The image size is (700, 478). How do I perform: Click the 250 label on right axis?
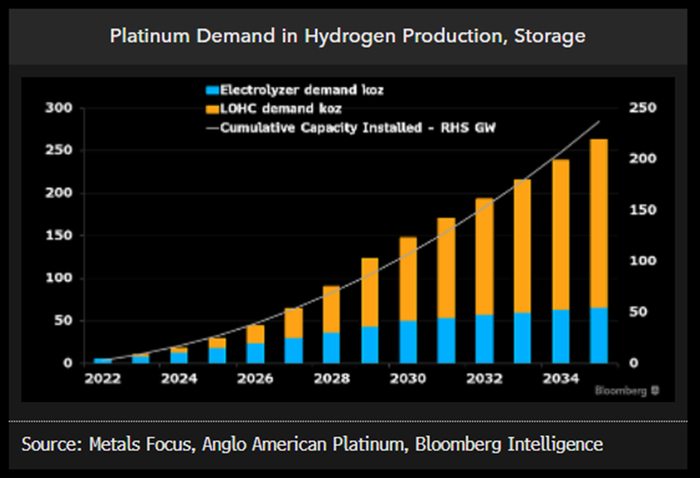point(643,108)
